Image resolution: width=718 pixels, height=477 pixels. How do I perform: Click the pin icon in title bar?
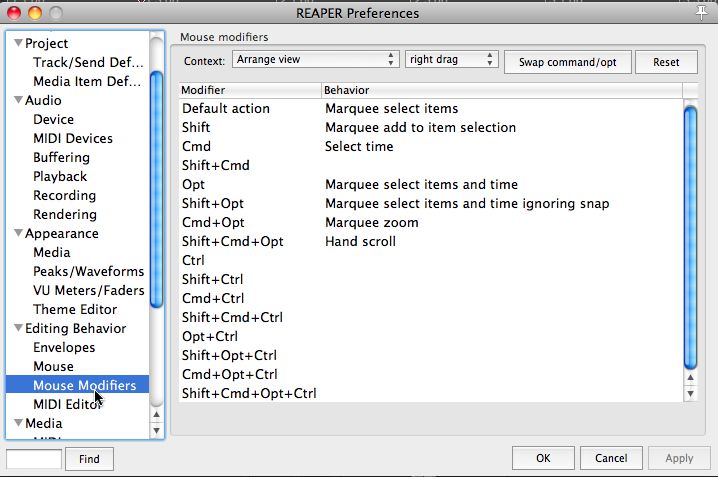point(701,12)
